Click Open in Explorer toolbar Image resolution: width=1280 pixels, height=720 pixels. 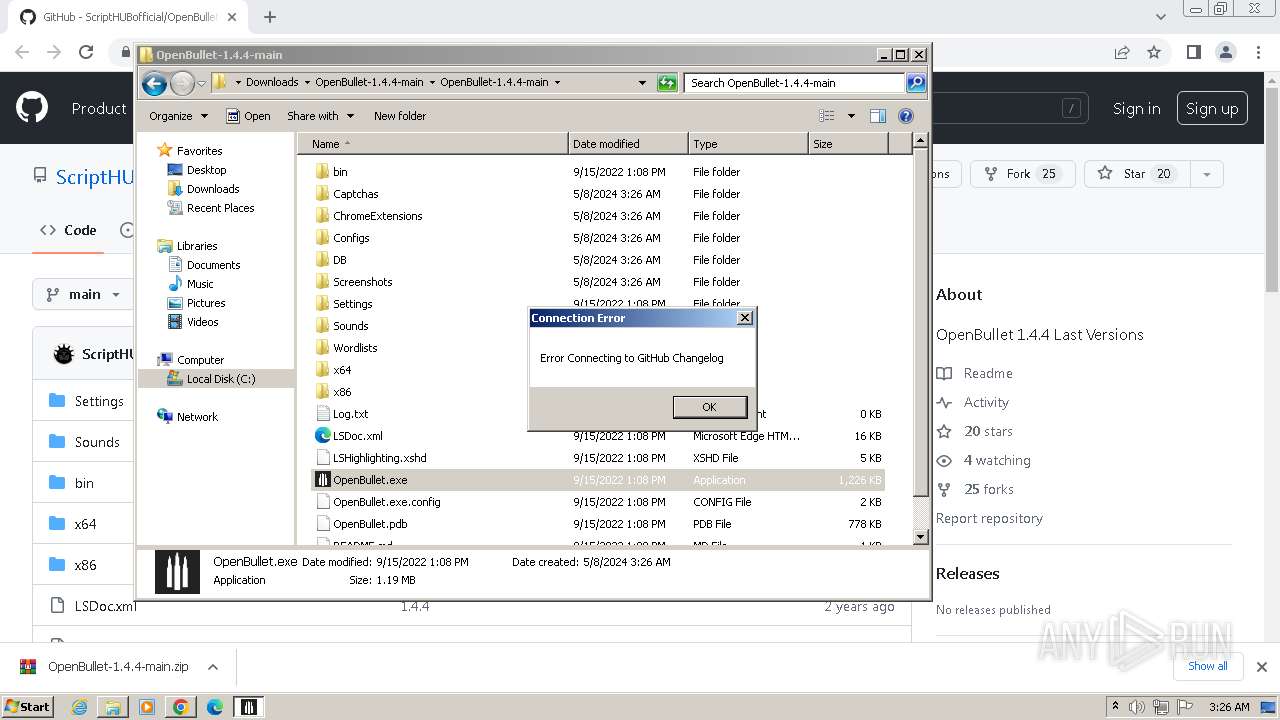248,116
